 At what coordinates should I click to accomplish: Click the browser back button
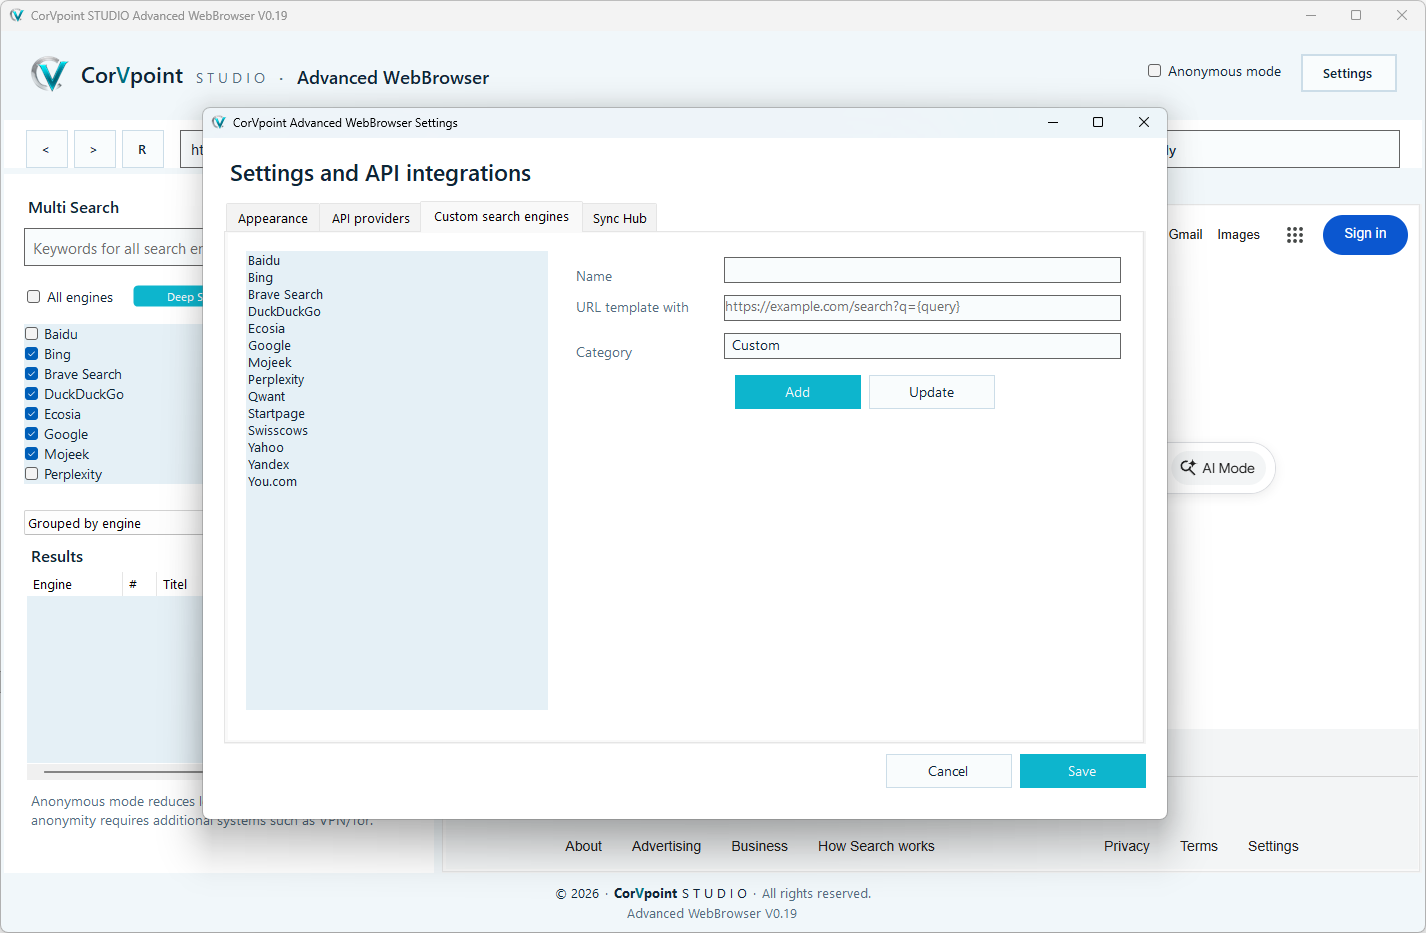coord(47,149)
